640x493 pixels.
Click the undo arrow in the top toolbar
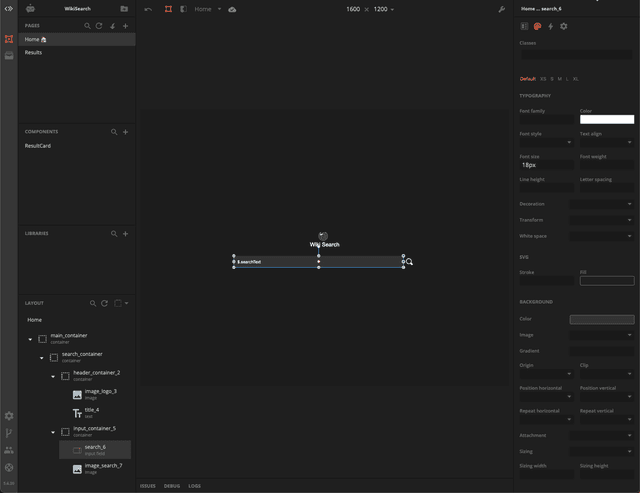tap(148, 9)
